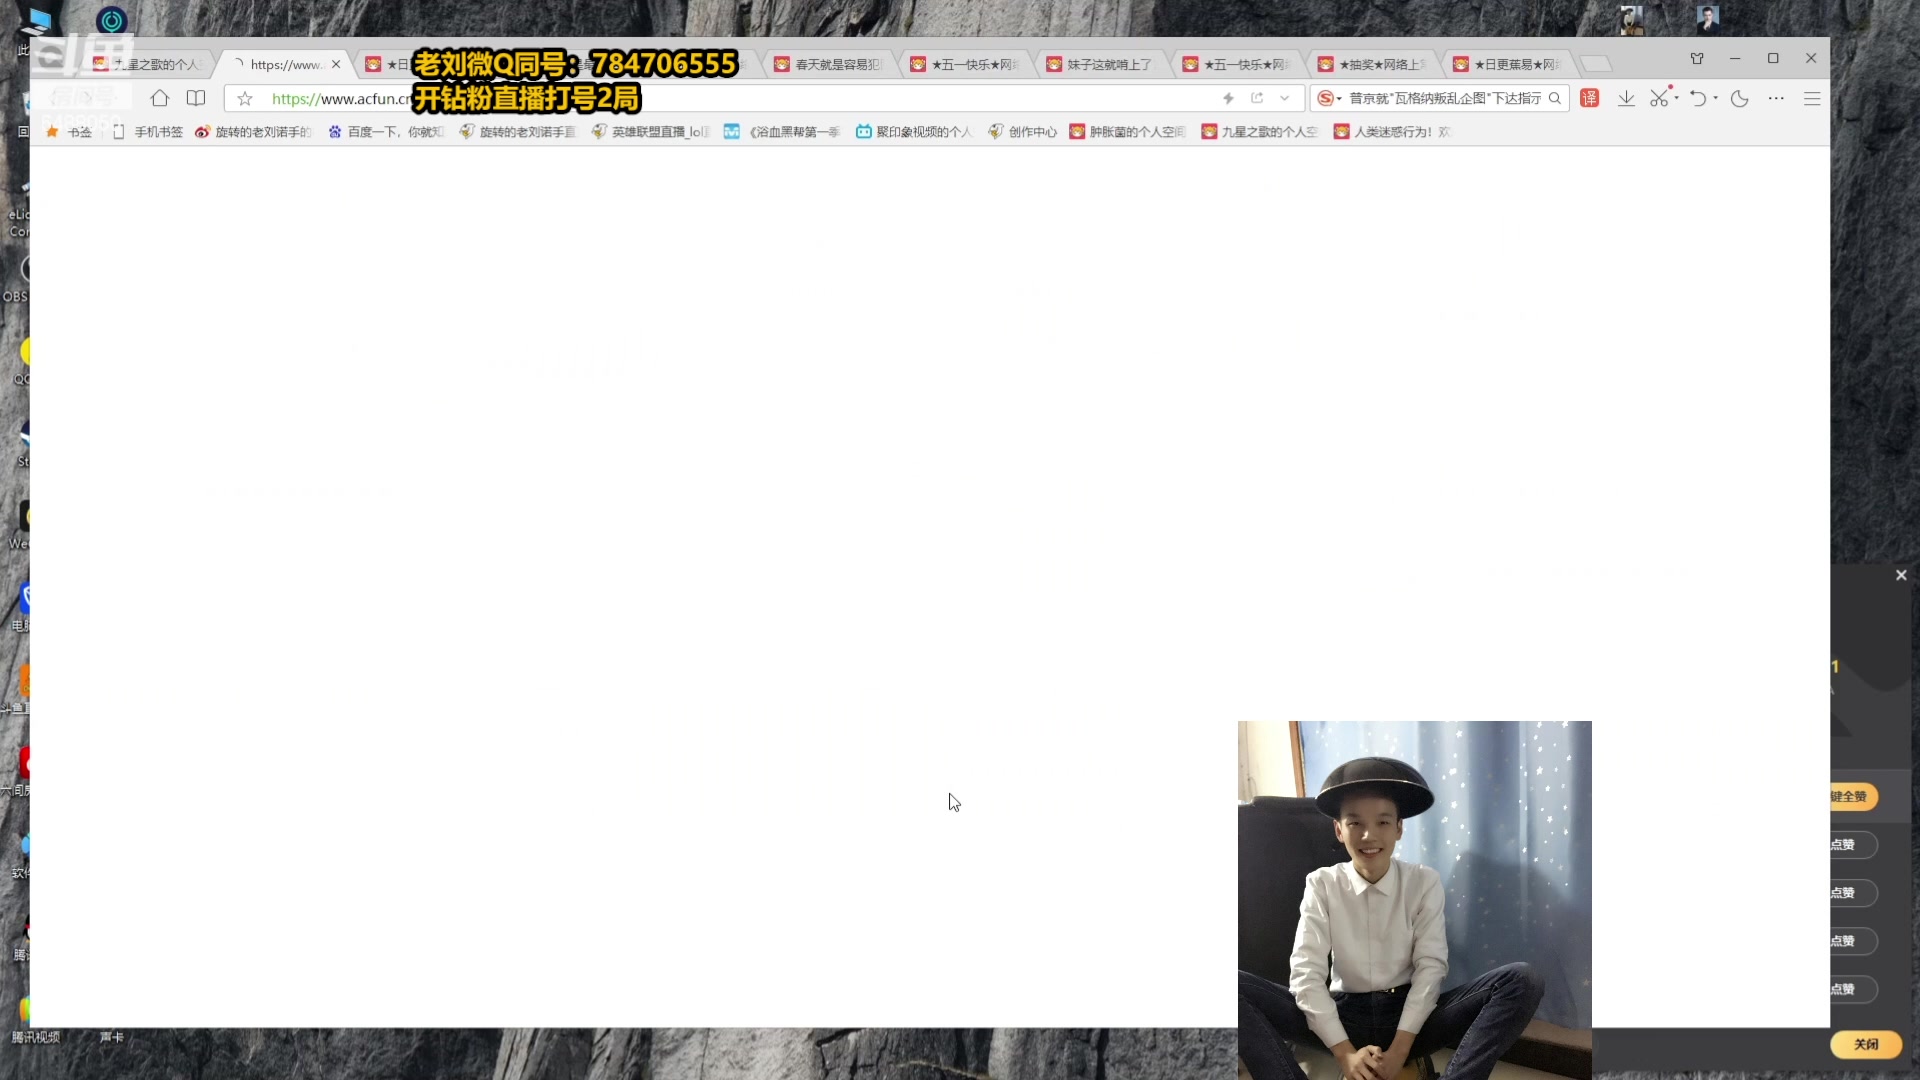The width and height of the screenshot is (1920, 1080).
Task: Click the screenshot scissors icon
Action: 1659,98
